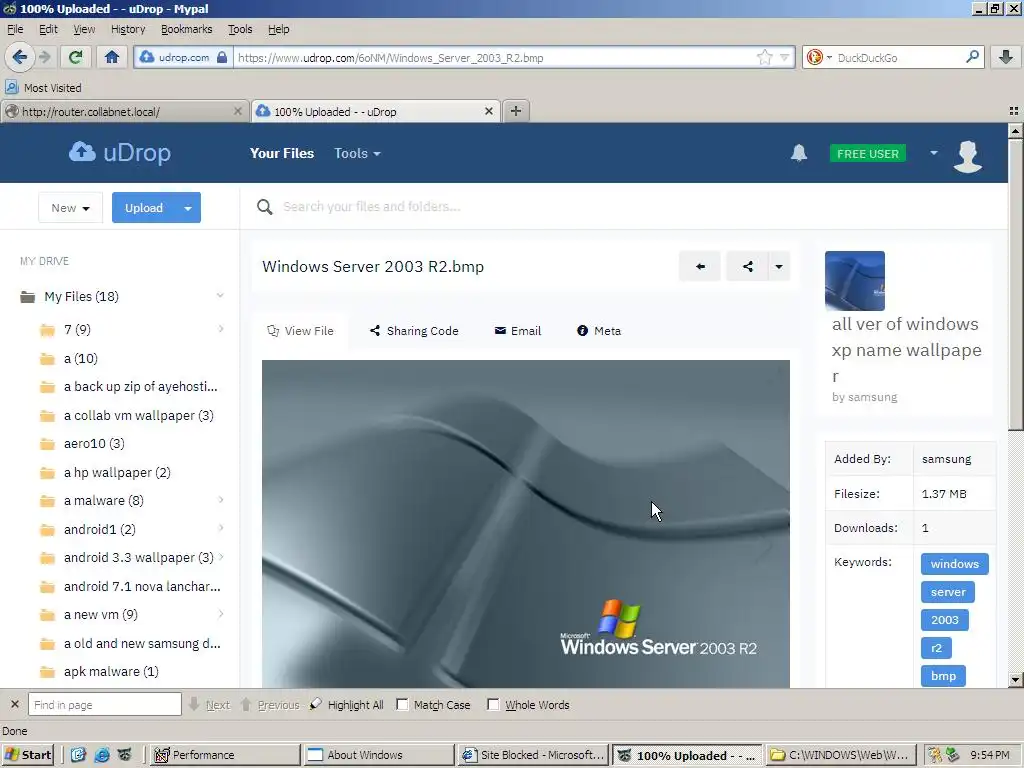Select the View File tab

click(x=300, y=331)
